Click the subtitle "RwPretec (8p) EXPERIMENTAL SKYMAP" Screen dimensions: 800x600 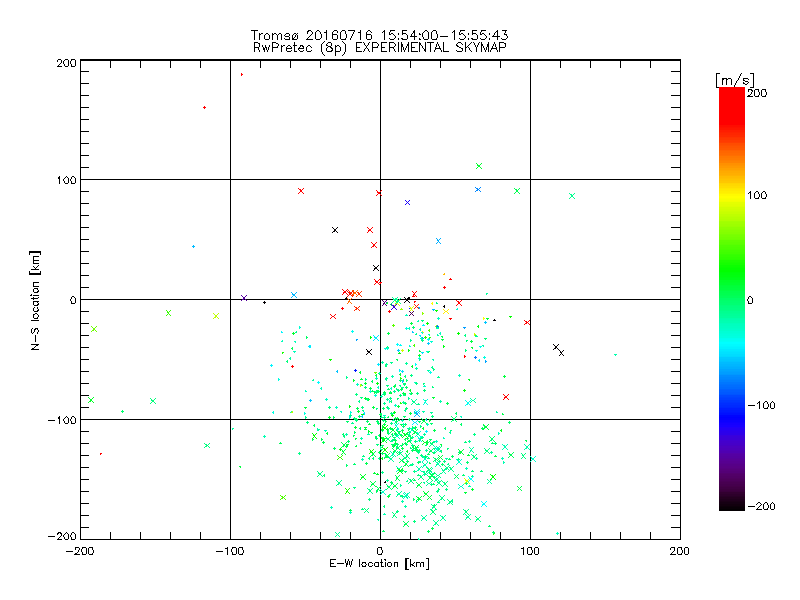pos(379,47)
